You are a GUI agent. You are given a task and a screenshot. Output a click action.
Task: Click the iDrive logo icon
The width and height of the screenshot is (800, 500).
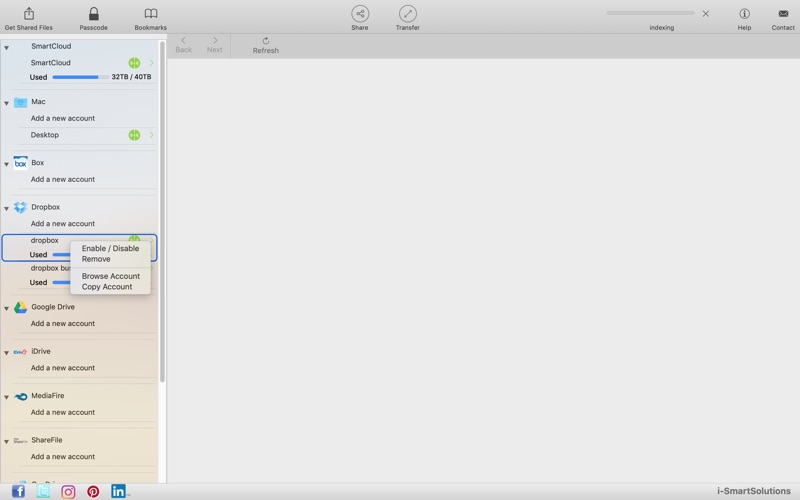point(20,352)
